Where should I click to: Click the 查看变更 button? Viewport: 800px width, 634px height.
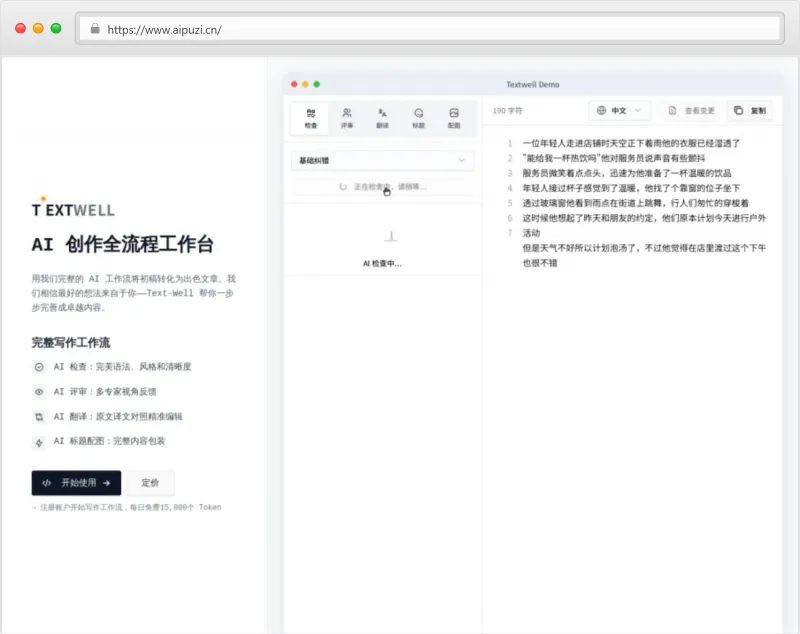tap(691, 110)
